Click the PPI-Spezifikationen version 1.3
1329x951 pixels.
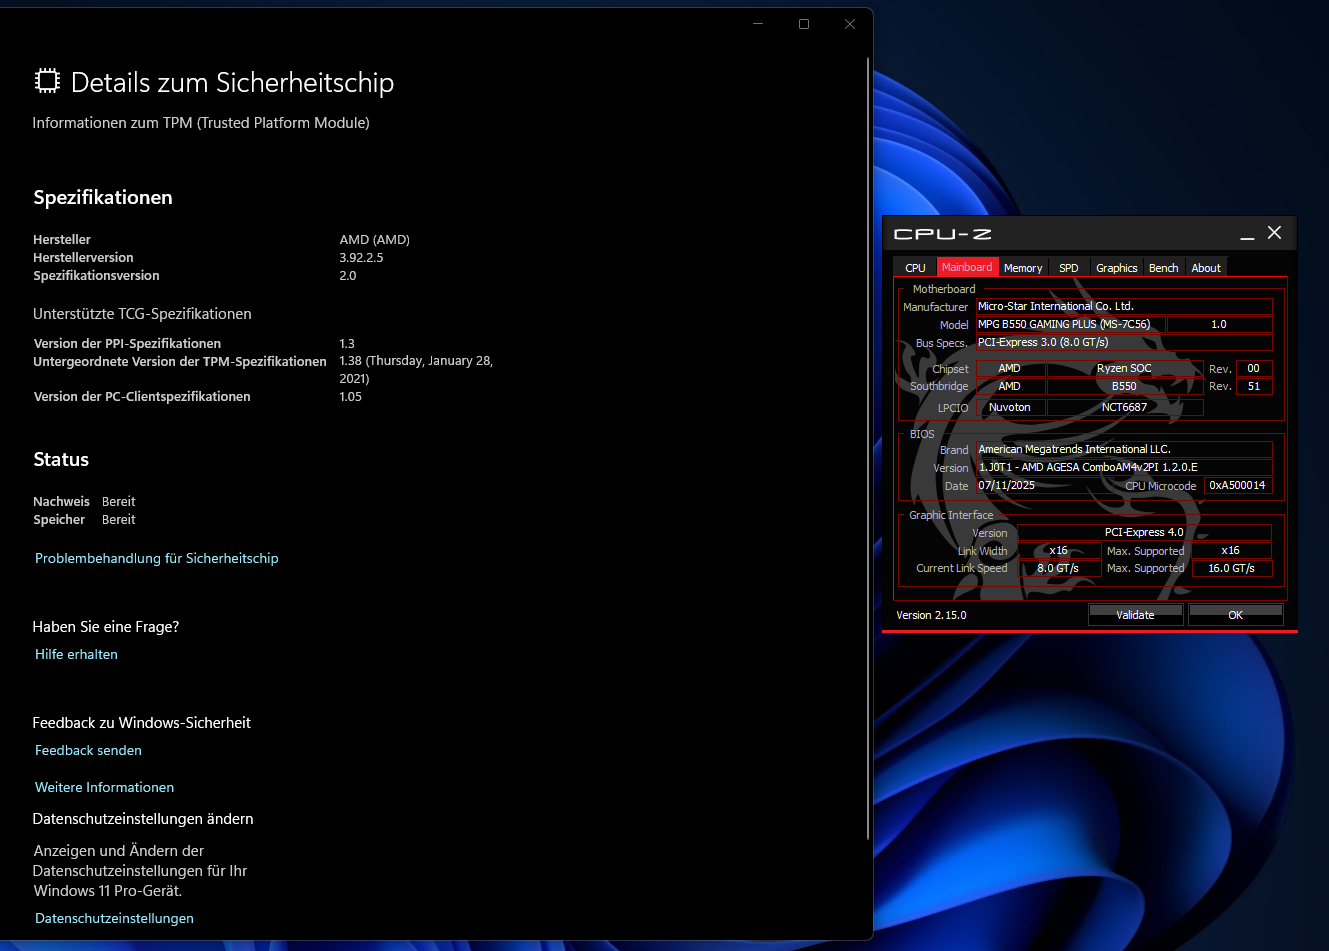click(347, 343)
